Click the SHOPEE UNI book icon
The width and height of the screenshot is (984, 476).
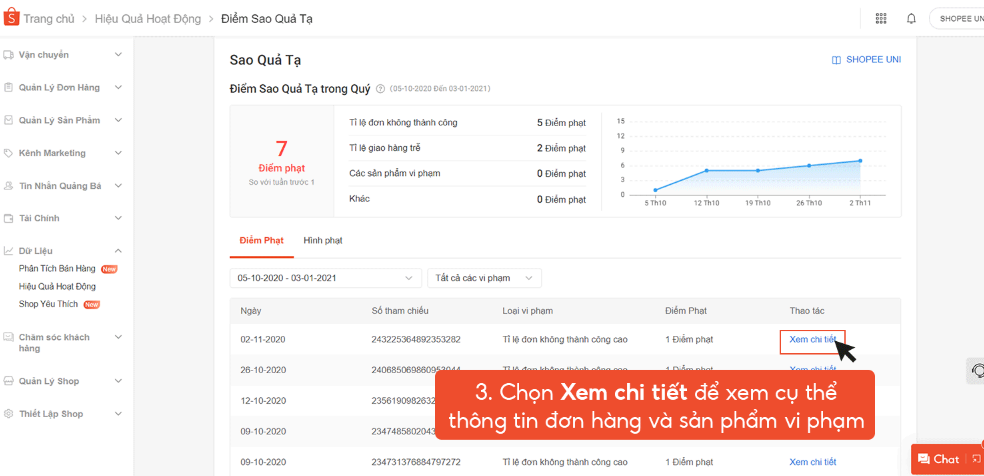836,60
